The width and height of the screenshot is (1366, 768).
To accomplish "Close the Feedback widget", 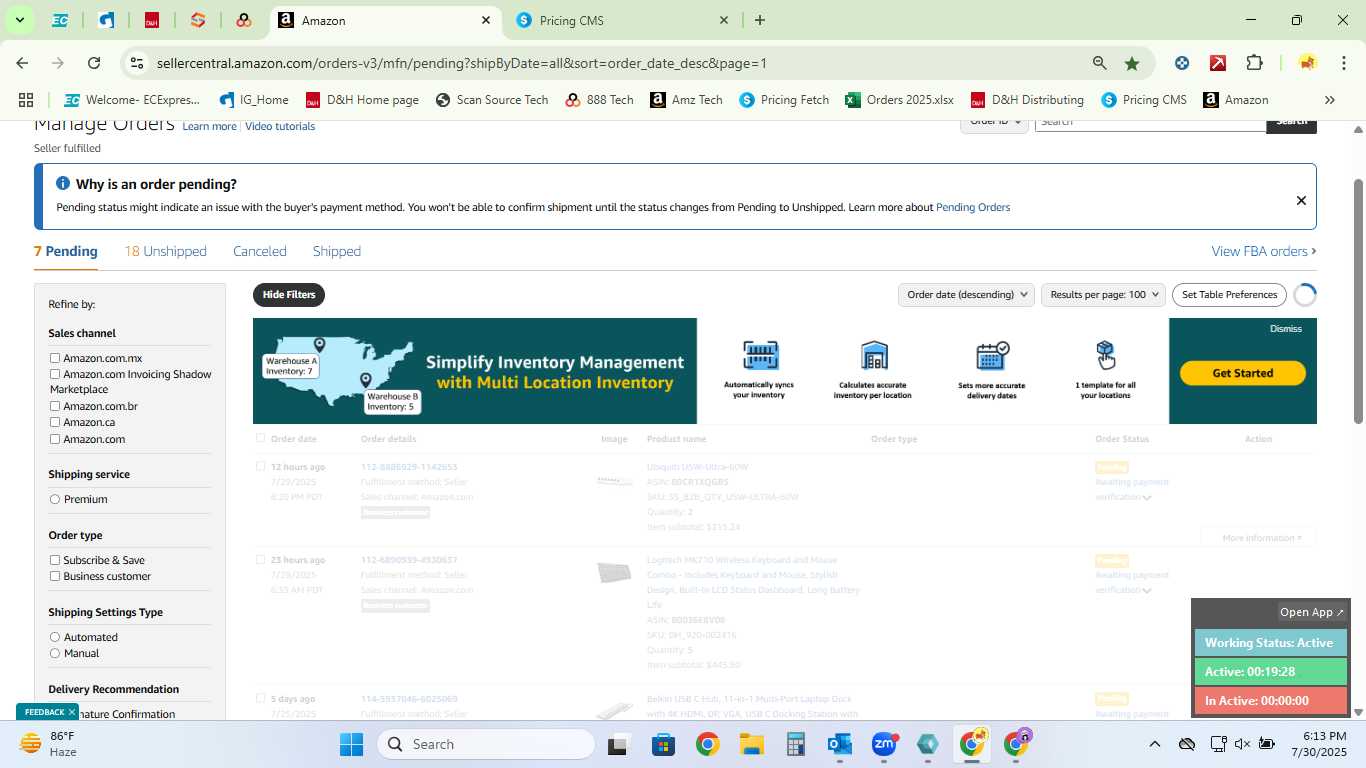I will click(72, 712).
